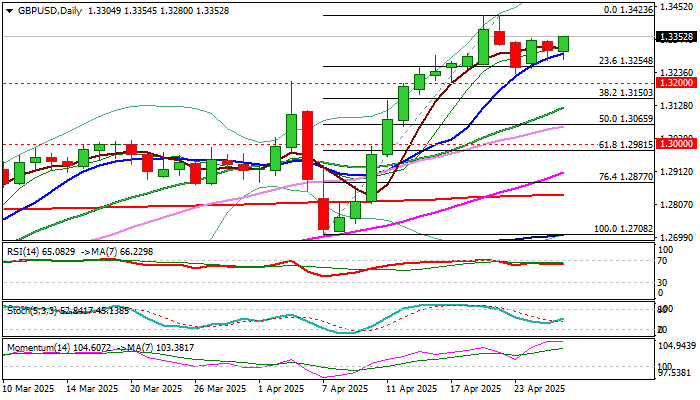Click the GBPUSD chart menu triangle
Viewport: 700px width, 400px height.
10,11
